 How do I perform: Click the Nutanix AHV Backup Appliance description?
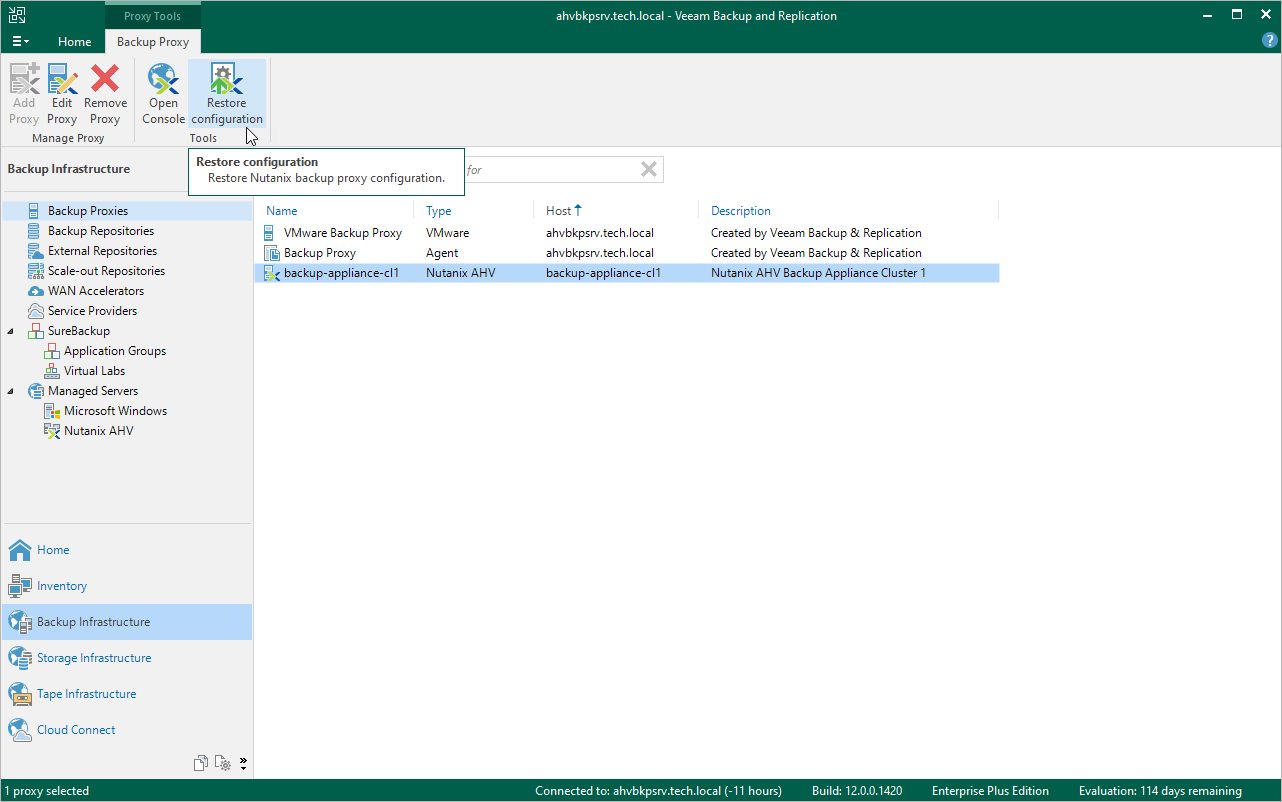click(818, 273)
